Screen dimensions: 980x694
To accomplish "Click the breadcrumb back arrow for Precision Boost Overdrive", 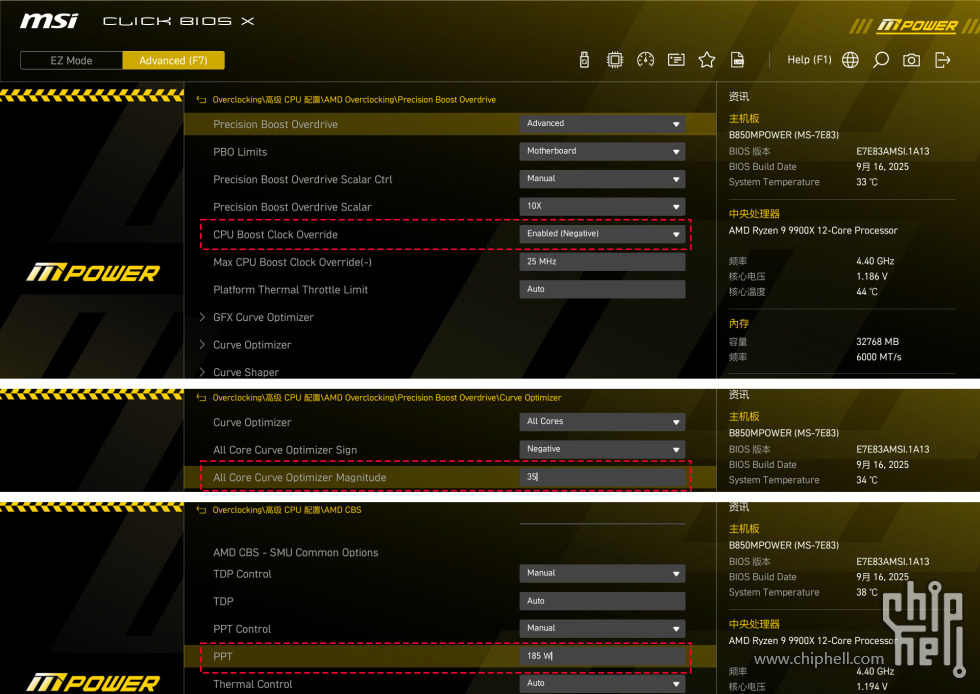I will point(201,100).
